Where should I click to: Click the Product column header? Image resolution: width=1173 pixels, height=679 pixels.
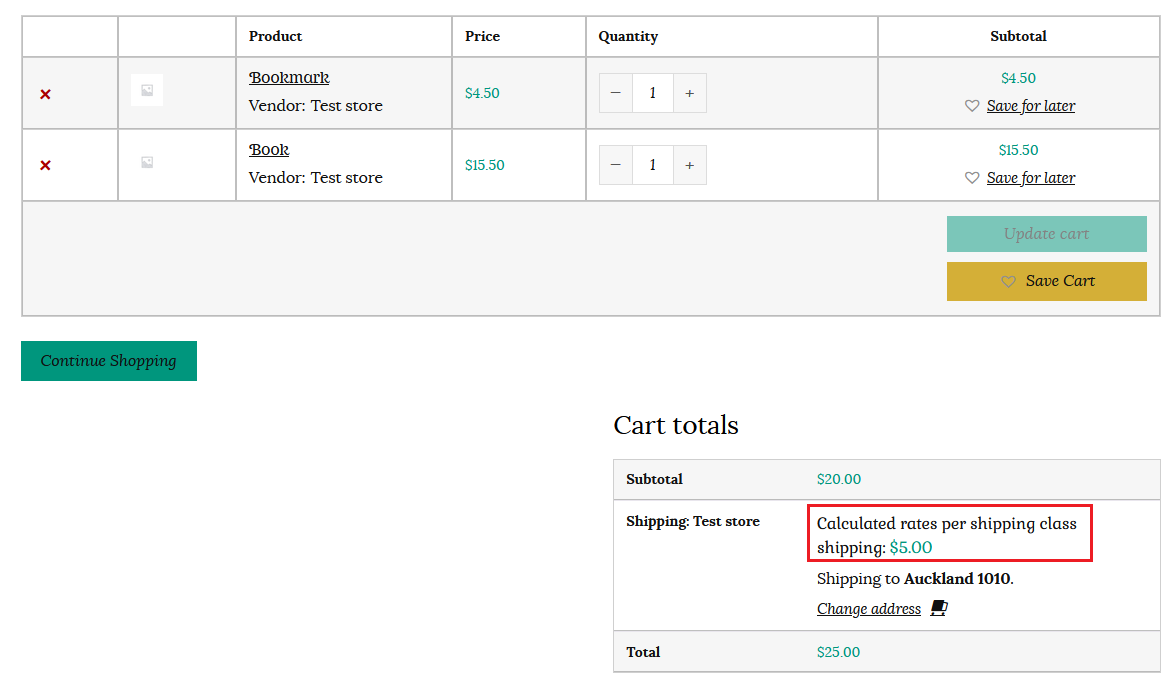click(x=275, y=37)
